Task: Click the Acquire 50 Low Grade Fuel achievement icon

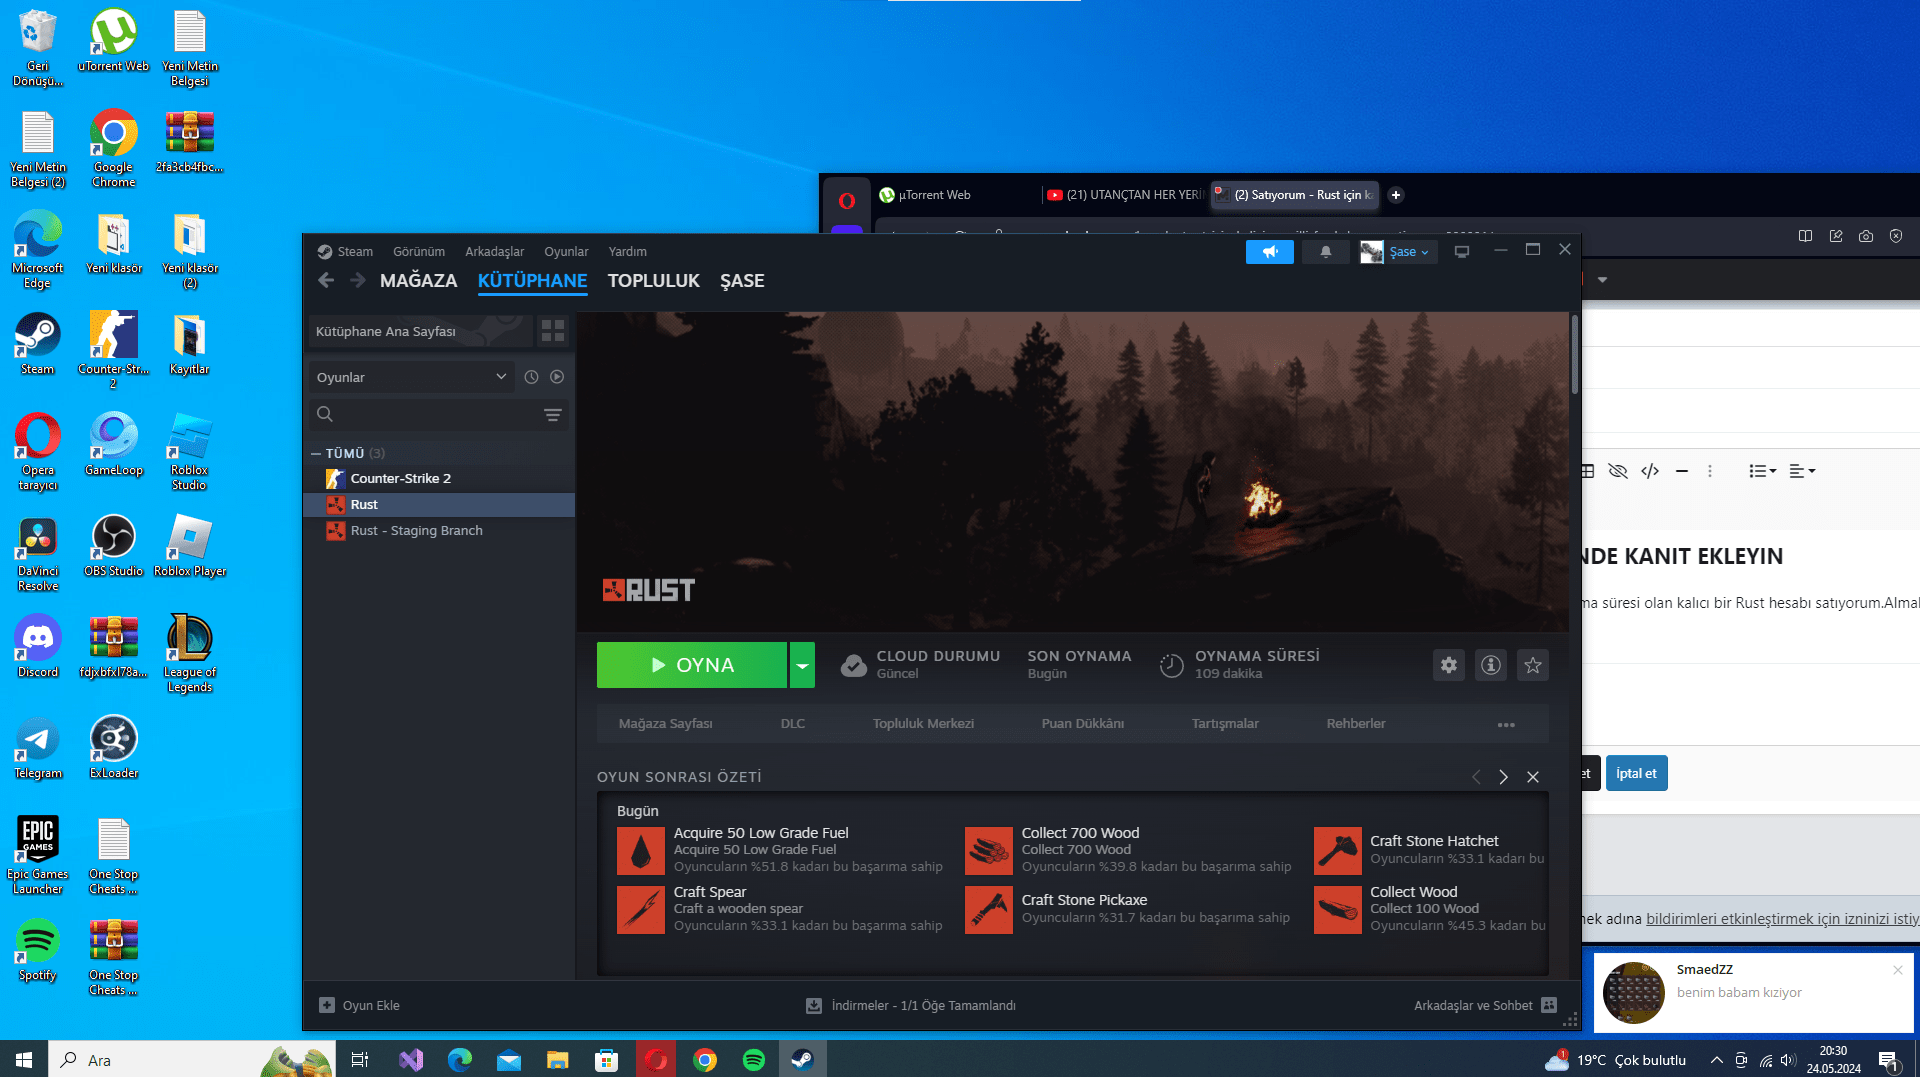Action: click(x=641, y=850)
